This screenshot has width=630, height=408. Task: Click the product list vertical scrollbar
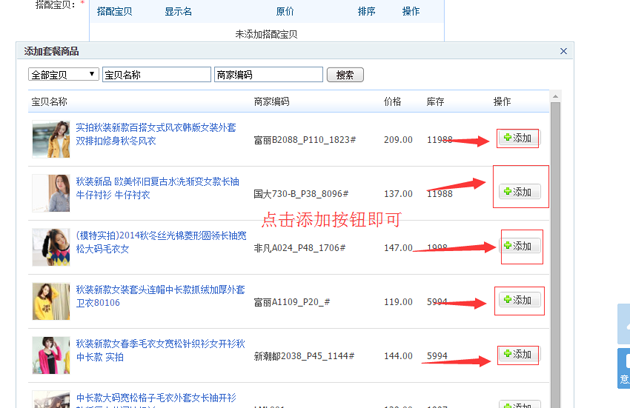tap(555, 250)
